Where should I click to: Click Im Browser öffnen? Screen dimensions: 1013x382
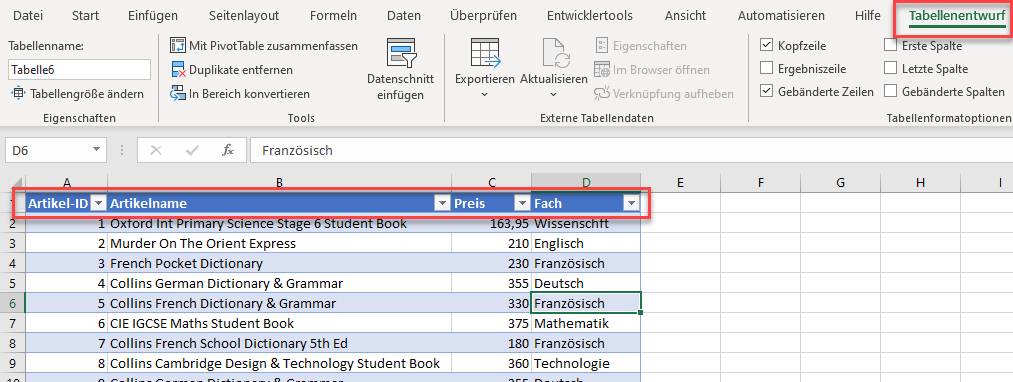click(651, 70)
